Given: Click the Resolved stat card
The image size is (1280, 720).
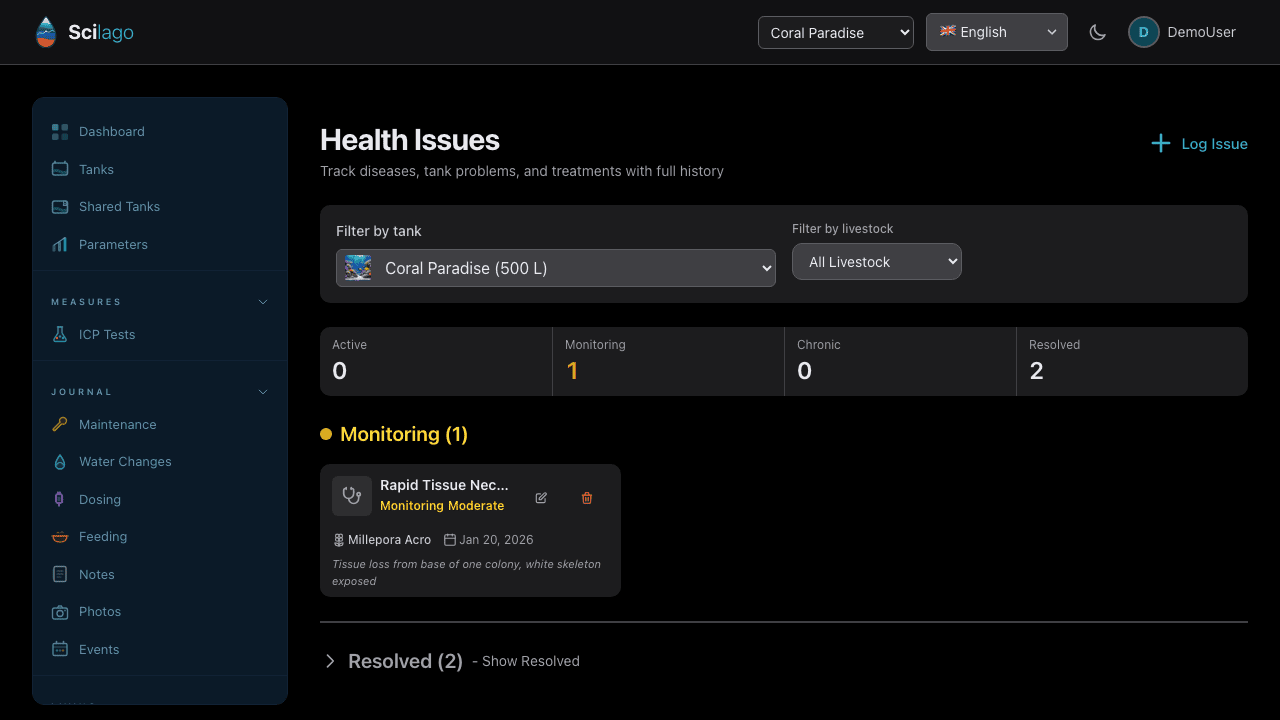Looking at the screenshot, I should [1132, 361].
